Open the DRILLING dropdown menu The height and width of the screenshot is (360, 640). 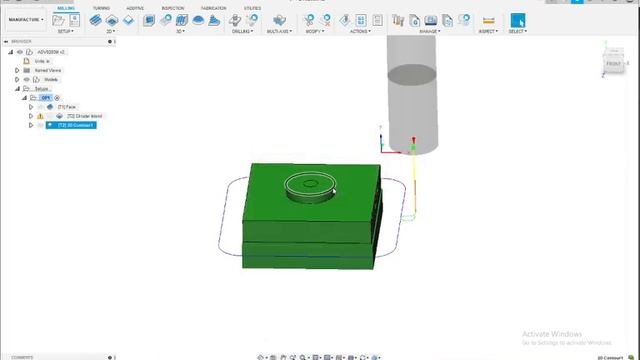pos(242,31)
